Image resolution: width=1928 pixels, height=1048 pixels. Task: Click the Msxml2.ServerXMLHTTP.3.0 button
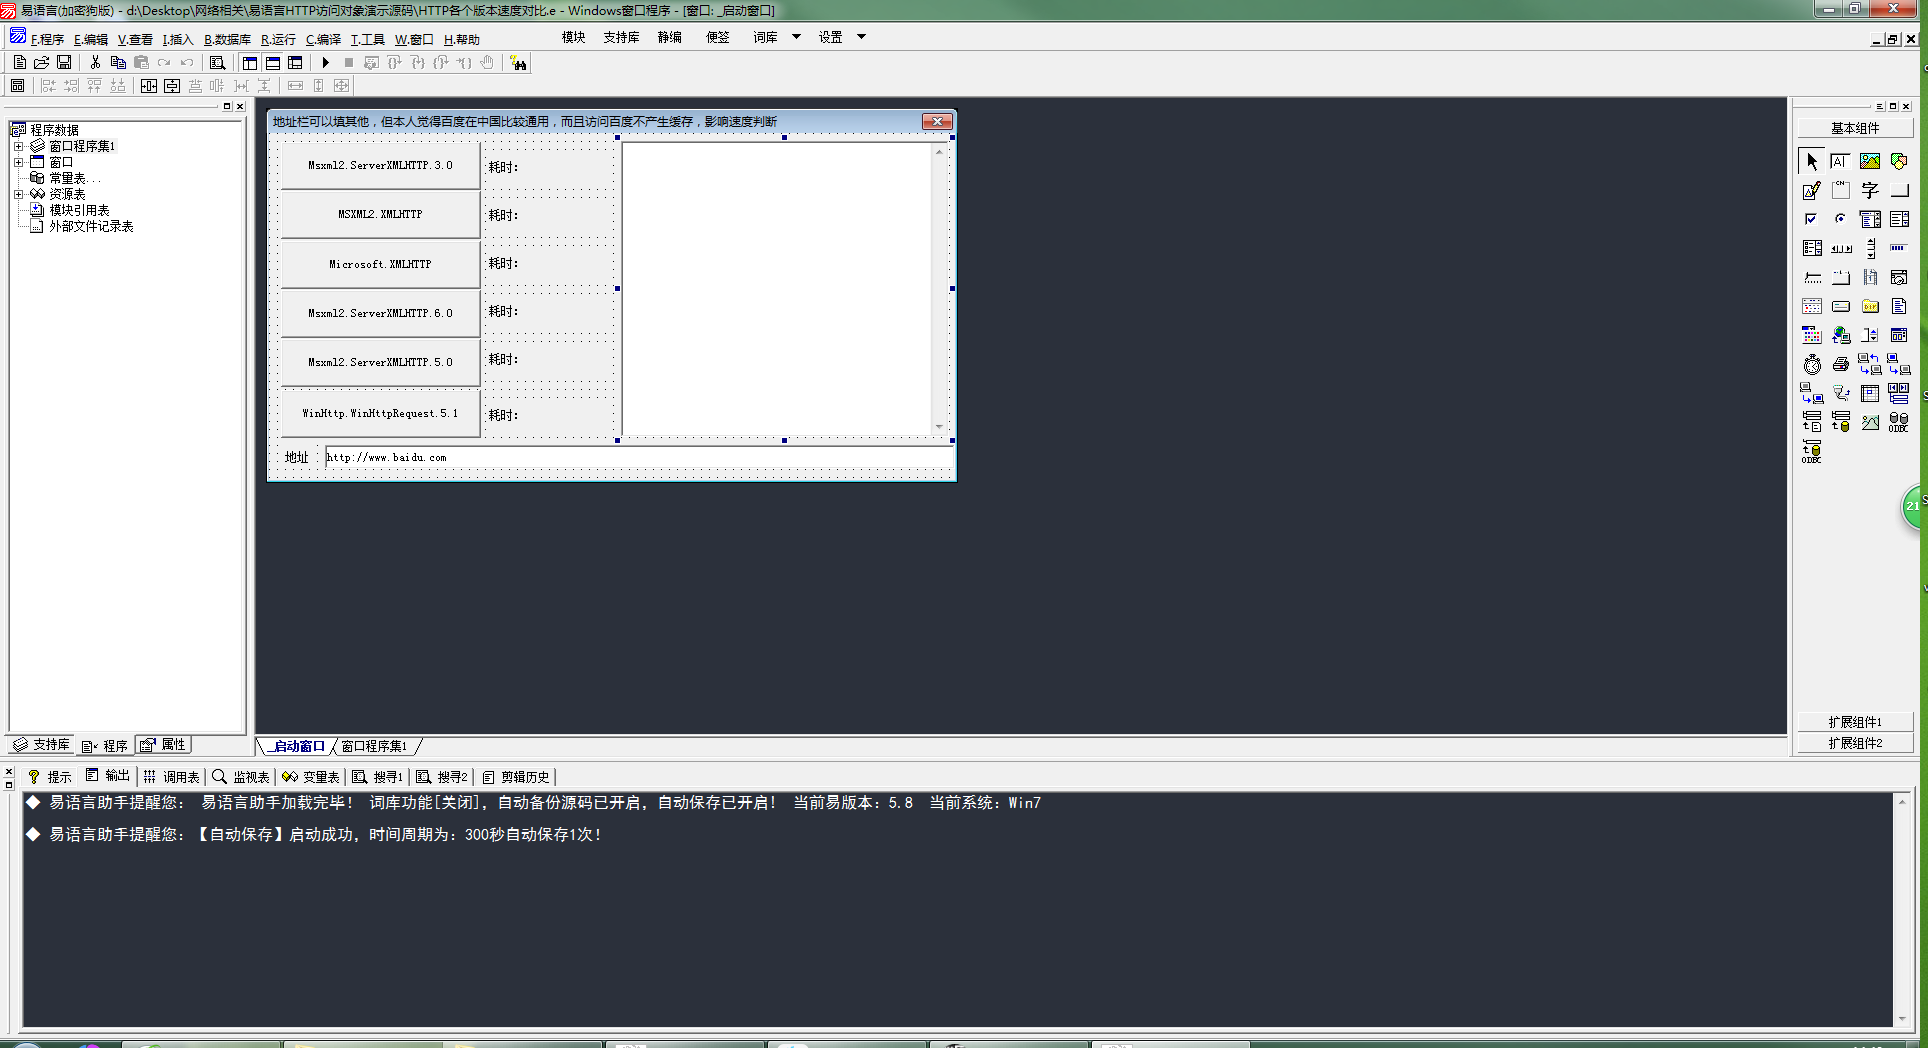pyautogui.click(x=380, y=165)
